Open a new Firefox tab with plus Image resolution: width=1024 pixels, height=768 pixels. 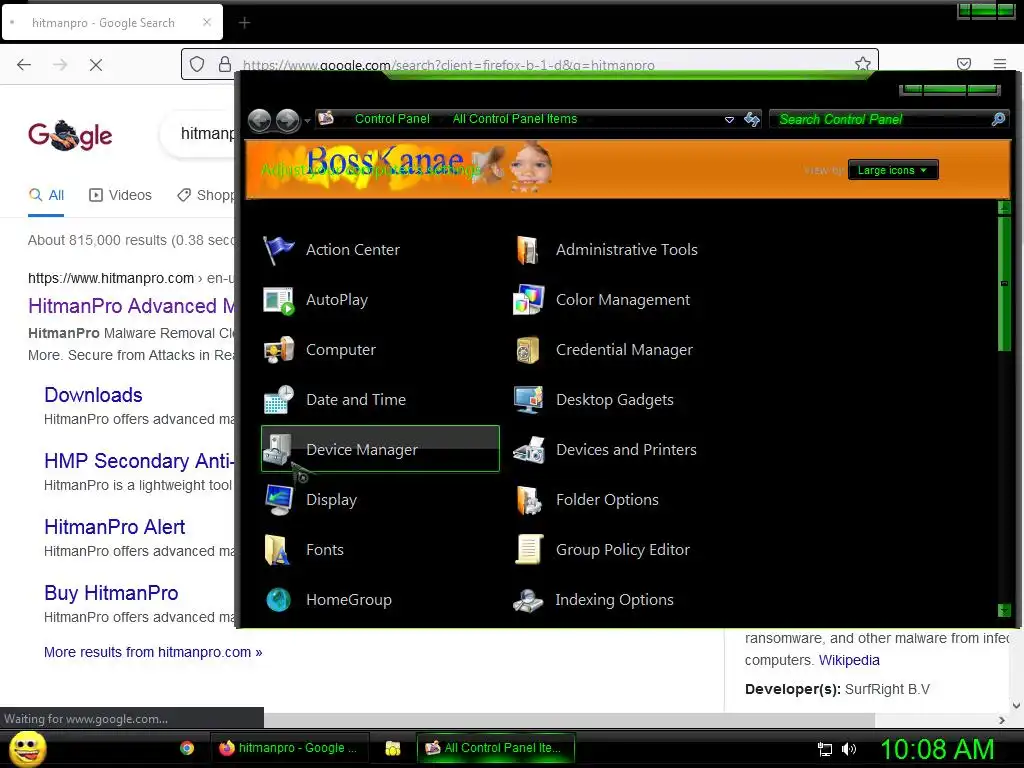(x=244, y=23)
